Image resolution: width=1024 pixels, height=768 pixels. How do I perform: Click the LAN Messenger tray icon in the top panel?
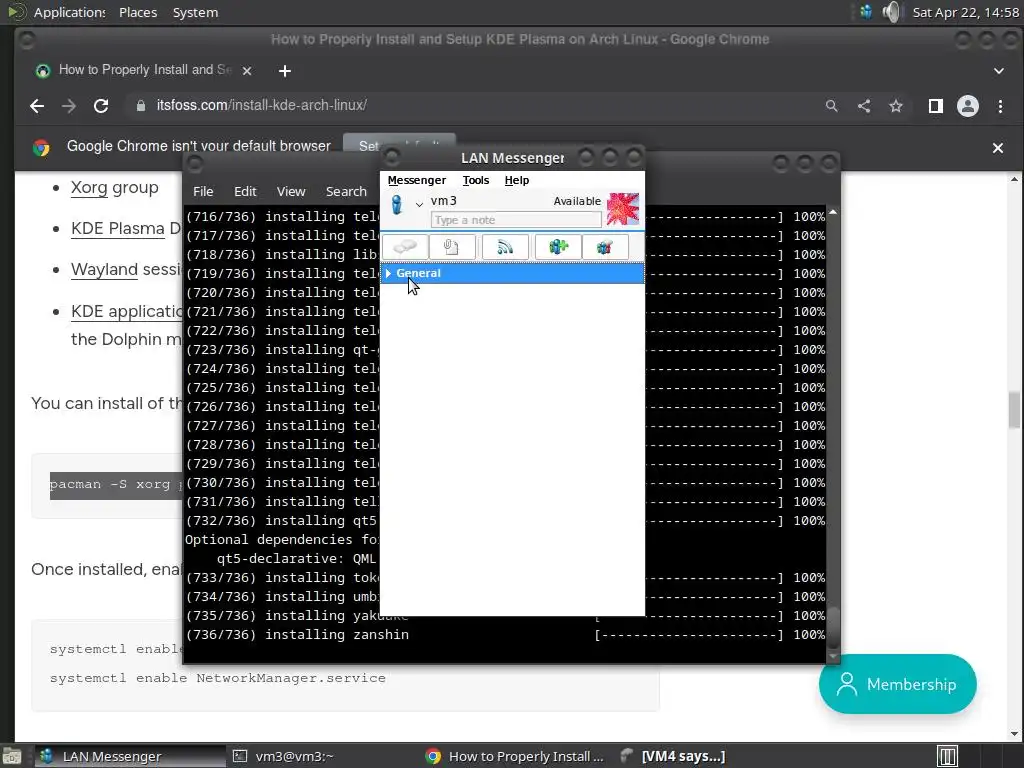(866, 12)
